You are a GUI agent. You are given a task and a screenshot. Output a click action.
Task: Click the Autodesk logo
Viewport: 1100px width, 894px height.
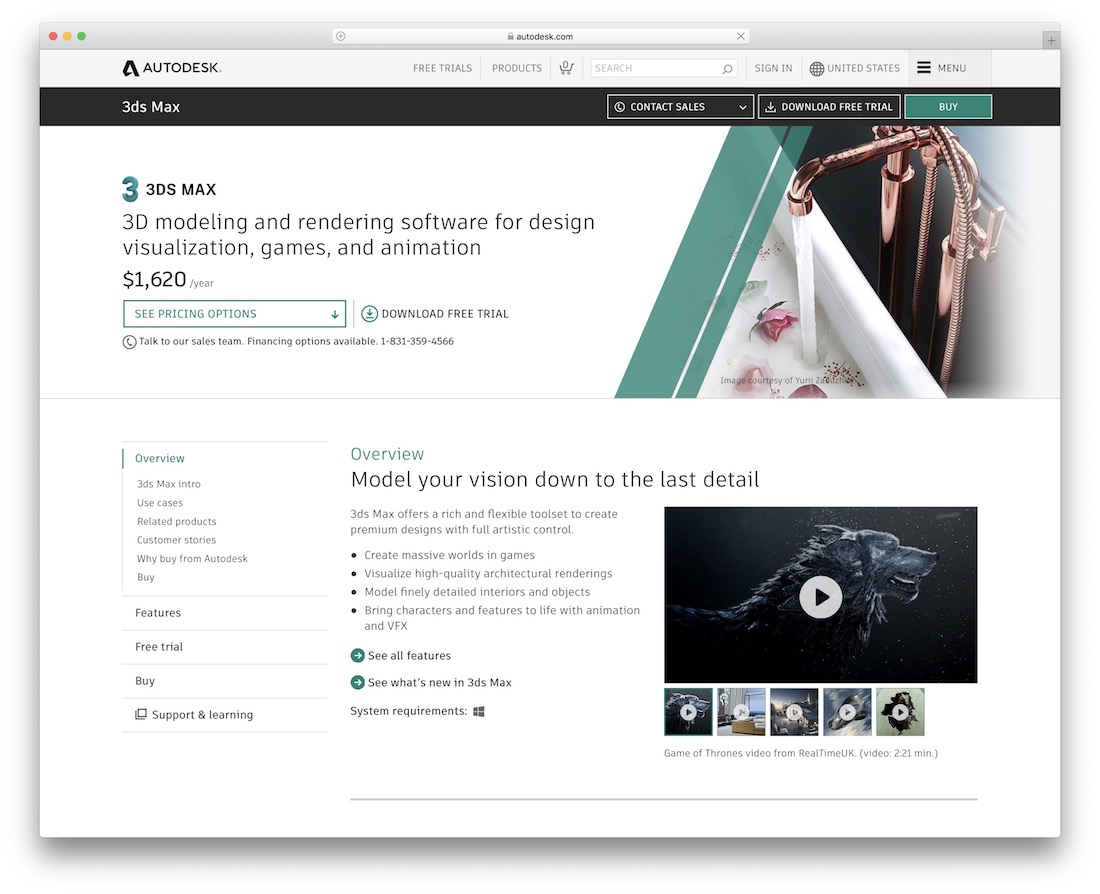click(x=172, y=68)
